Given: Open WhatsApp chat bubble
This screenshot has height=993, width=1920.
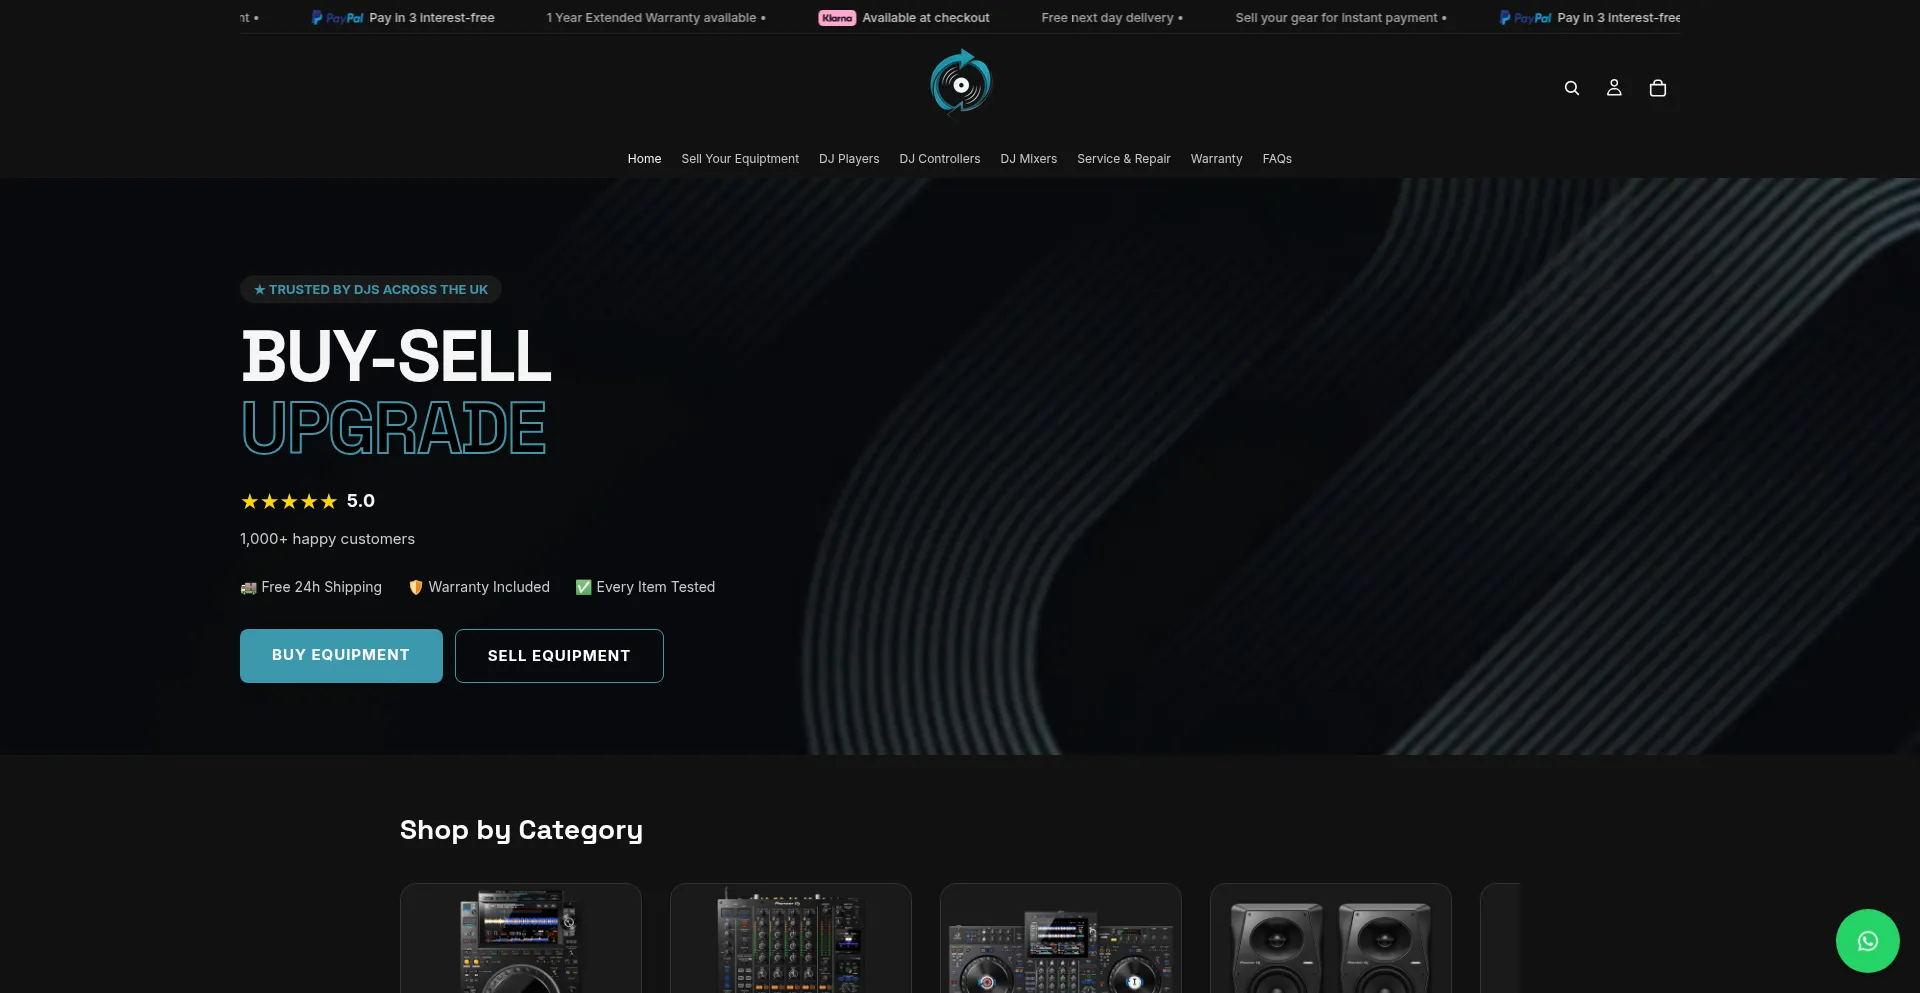Looking at the screenshot, I should point(1867,941).
